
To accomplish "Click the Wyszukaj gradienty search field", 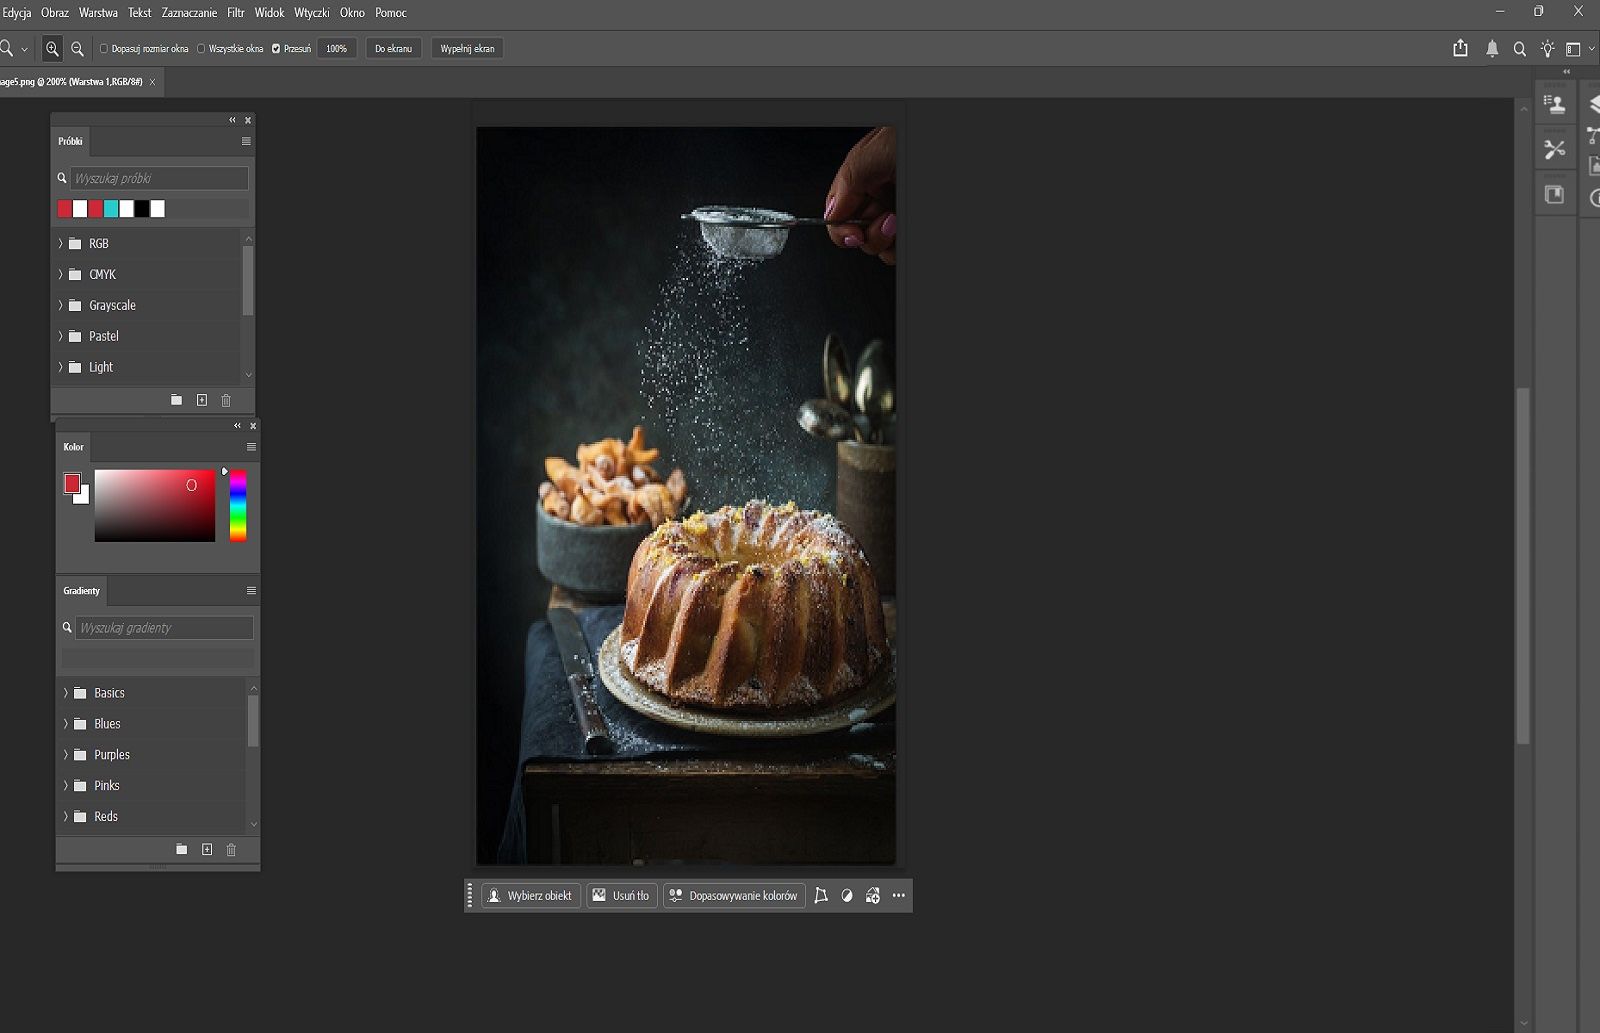I will 164,627.
